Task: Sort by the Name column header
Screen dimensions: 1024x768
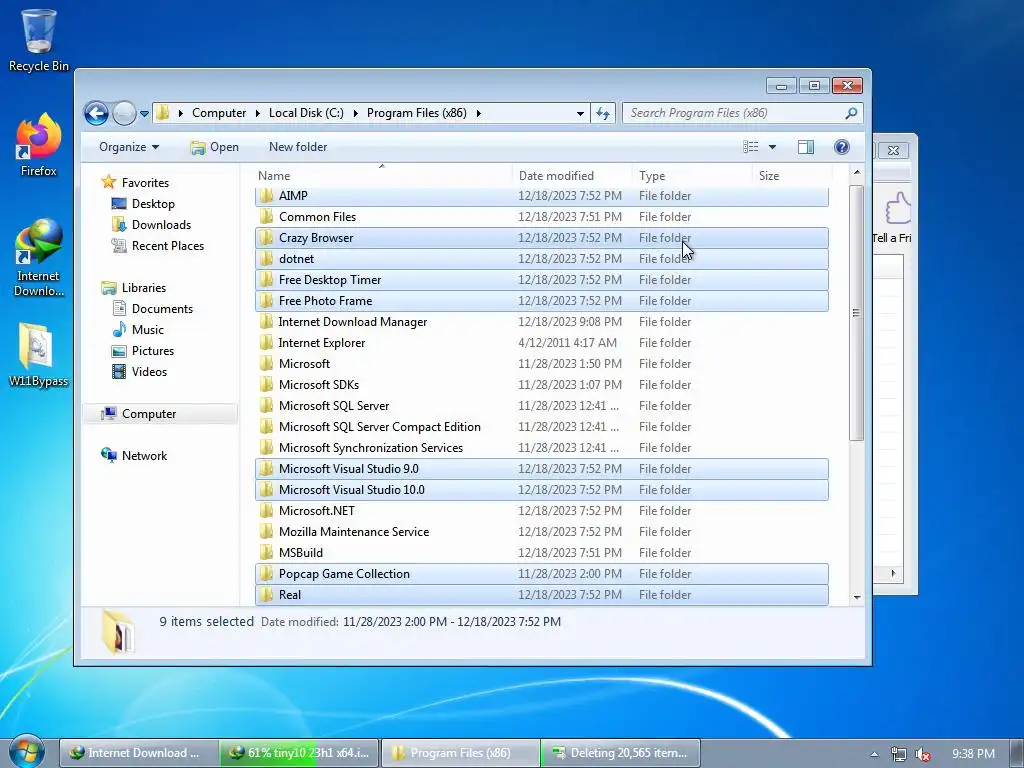Action: pos(381,176)
